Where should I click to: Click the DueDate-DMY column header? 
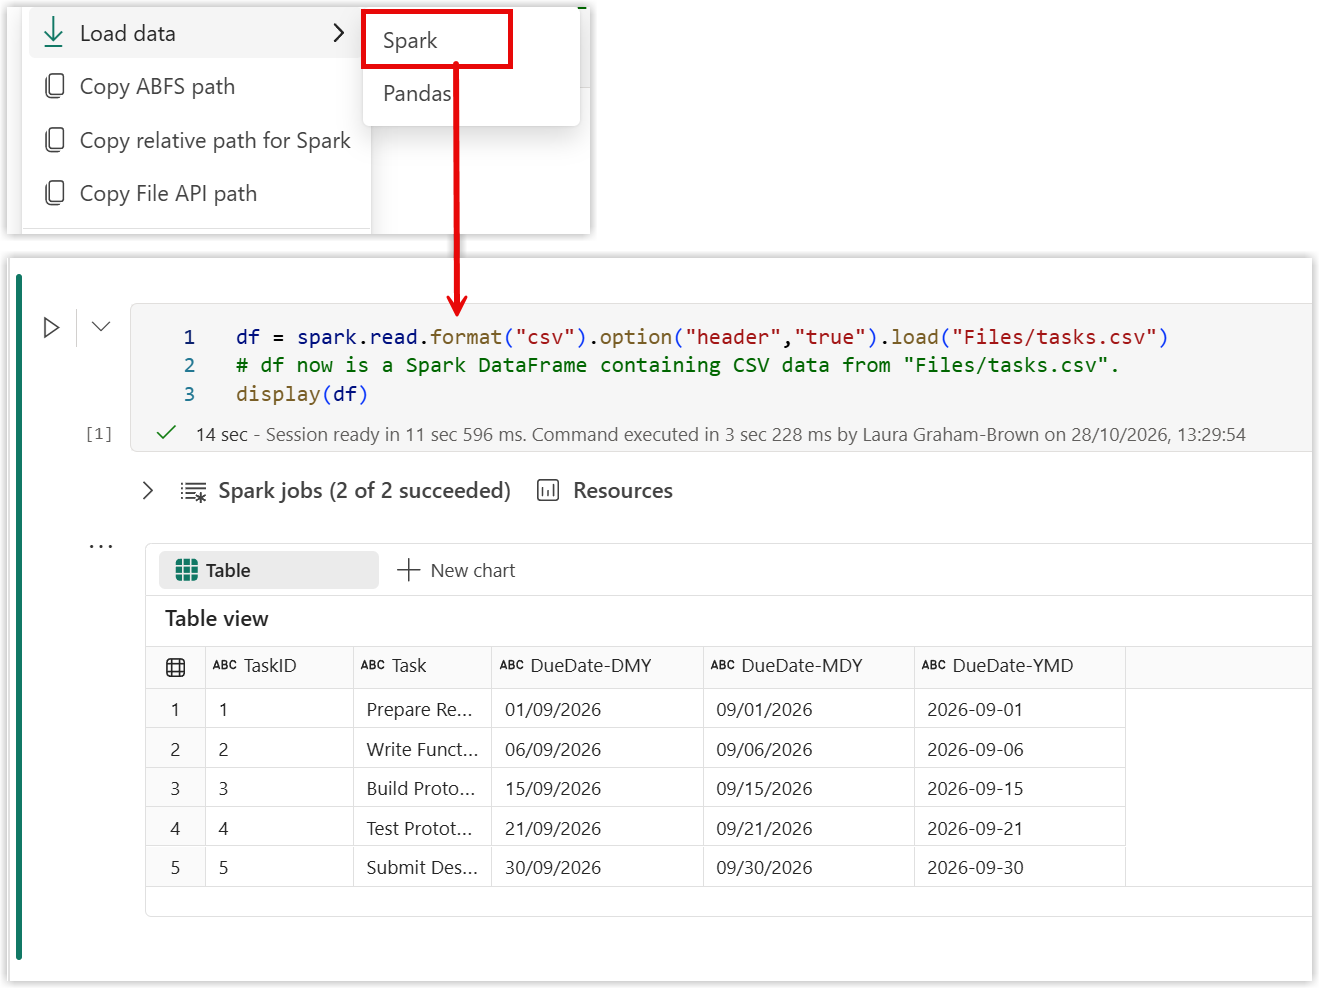pos(597,666)
